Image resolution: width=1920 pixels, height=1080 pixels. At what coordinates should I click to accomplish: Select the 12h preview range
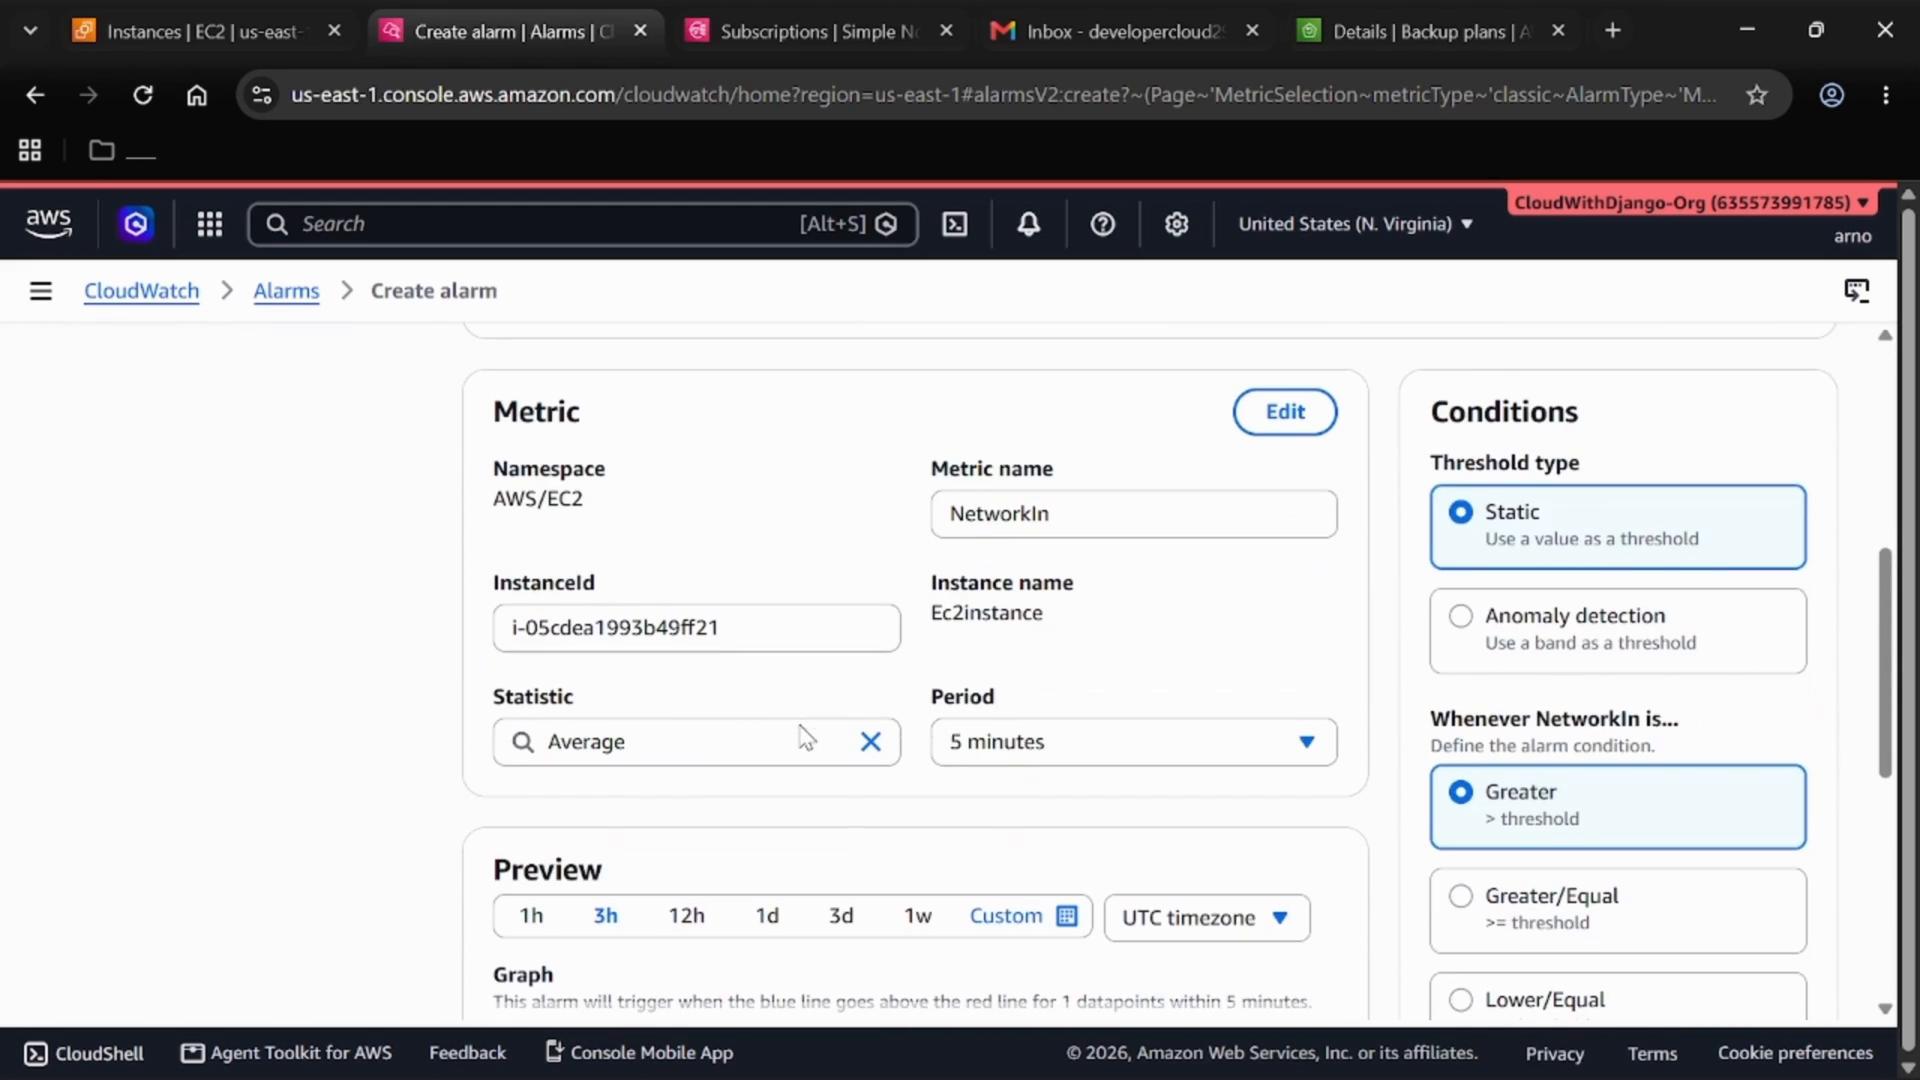[x=686, y=916]
